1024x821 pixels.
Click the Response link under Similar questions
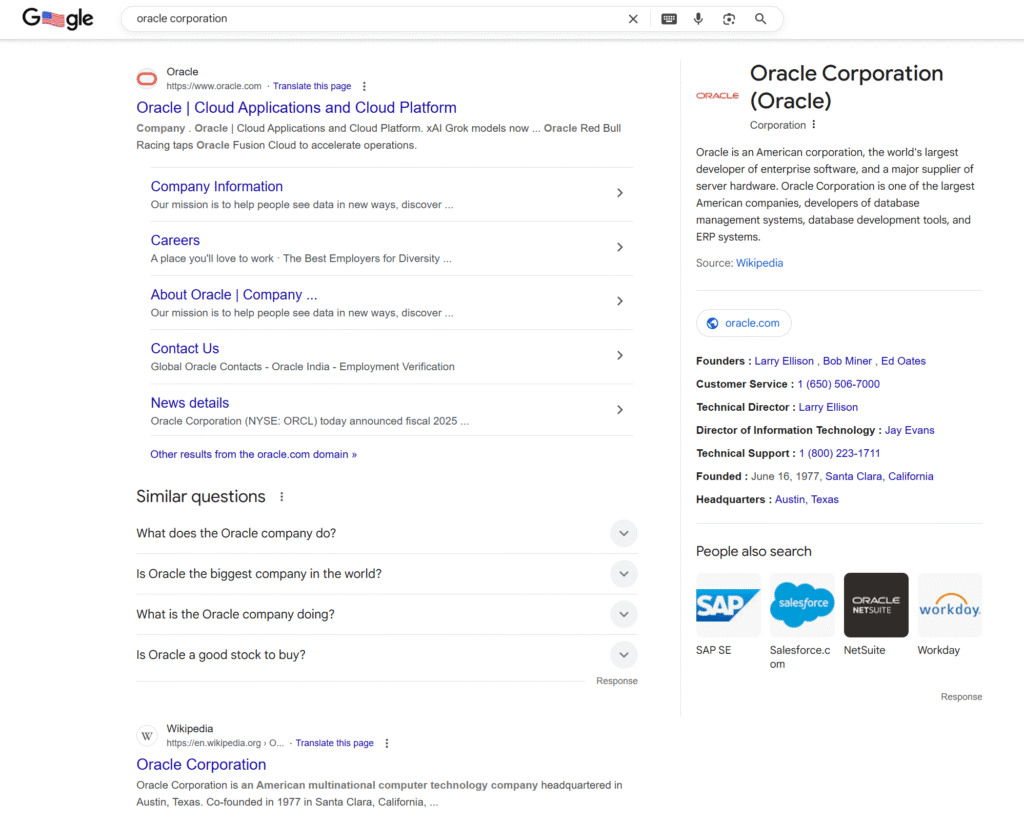(x=616, y=681)
